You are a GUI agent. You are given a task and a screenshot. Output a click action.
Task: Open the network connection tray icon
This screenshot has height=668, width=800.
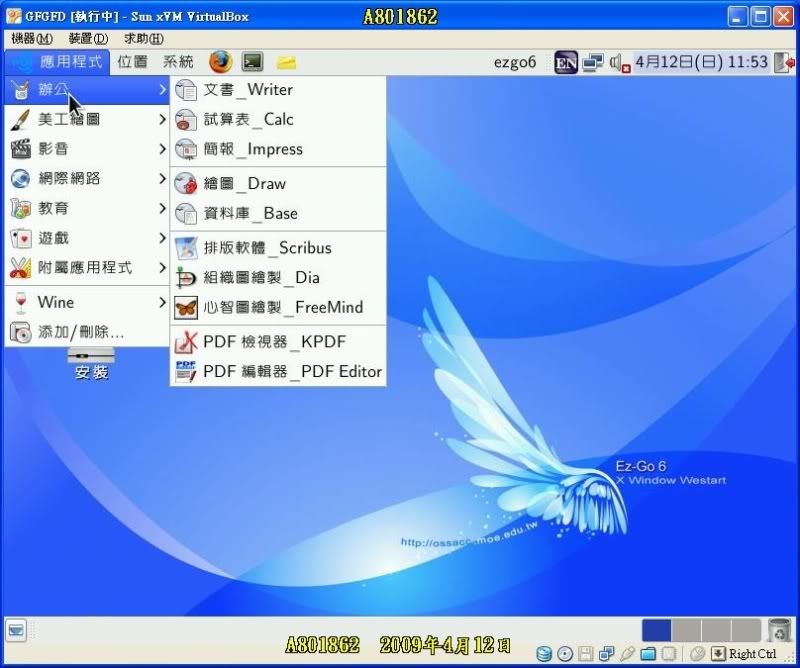[x=593, y=62]
